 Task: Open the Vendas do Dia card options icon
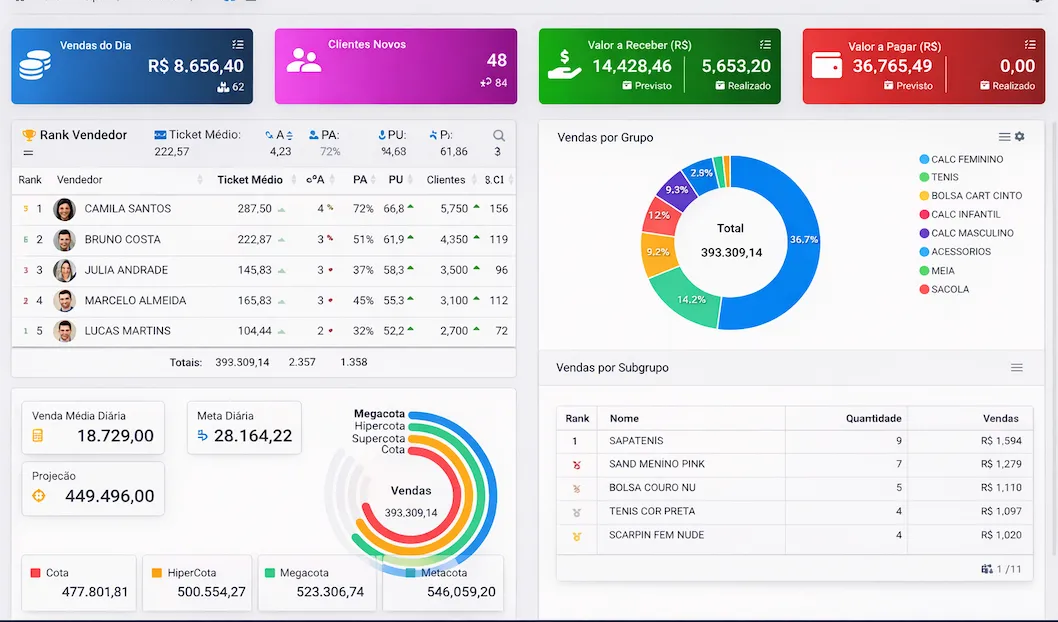tap(236, 44)
